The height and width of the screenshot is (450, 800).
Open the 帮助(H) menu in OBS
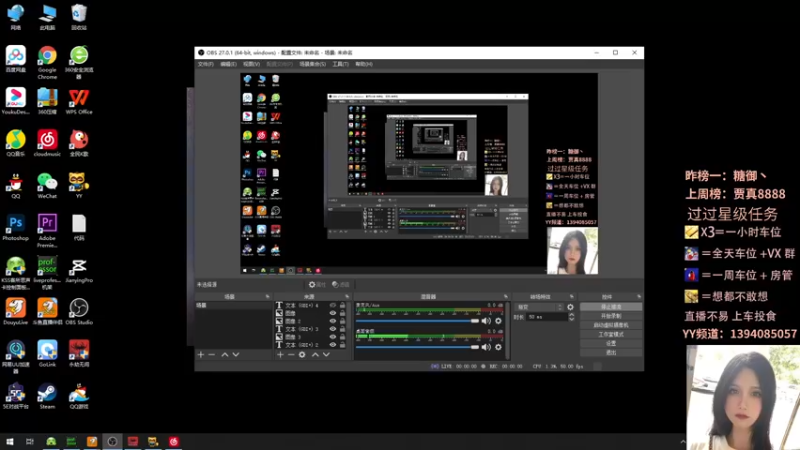tap(364, 64)
